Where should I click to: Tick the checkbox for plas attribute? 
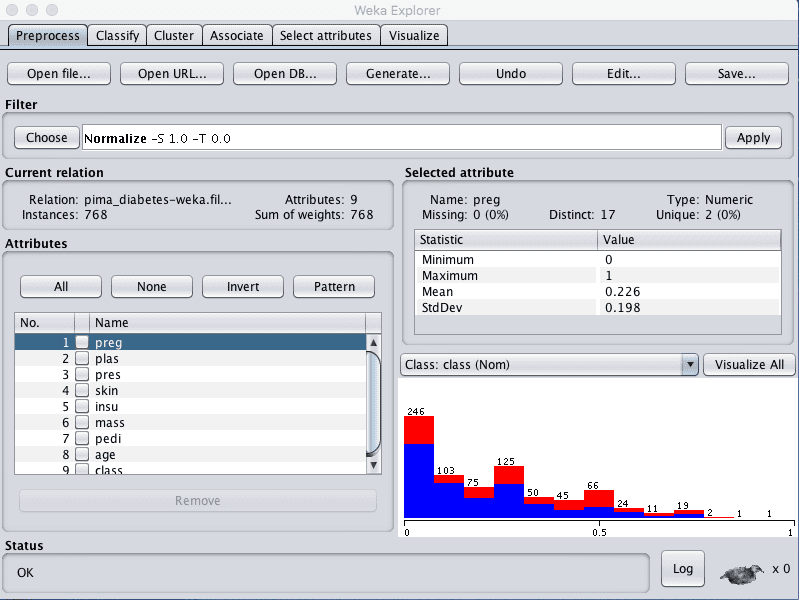[x=82, y=358]
